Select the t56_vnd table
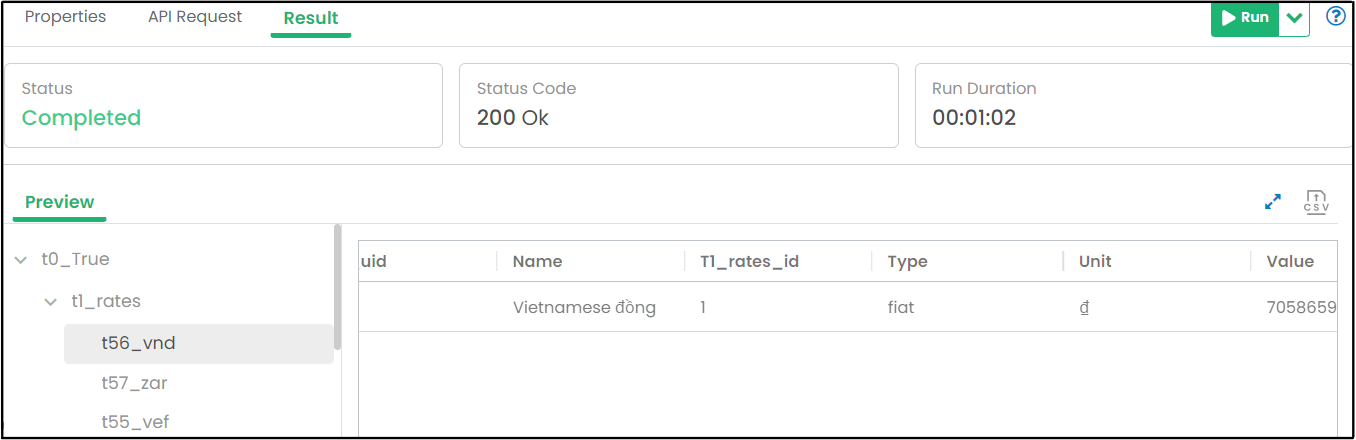This screenshot has height=440, width=1356. (199, 343)
